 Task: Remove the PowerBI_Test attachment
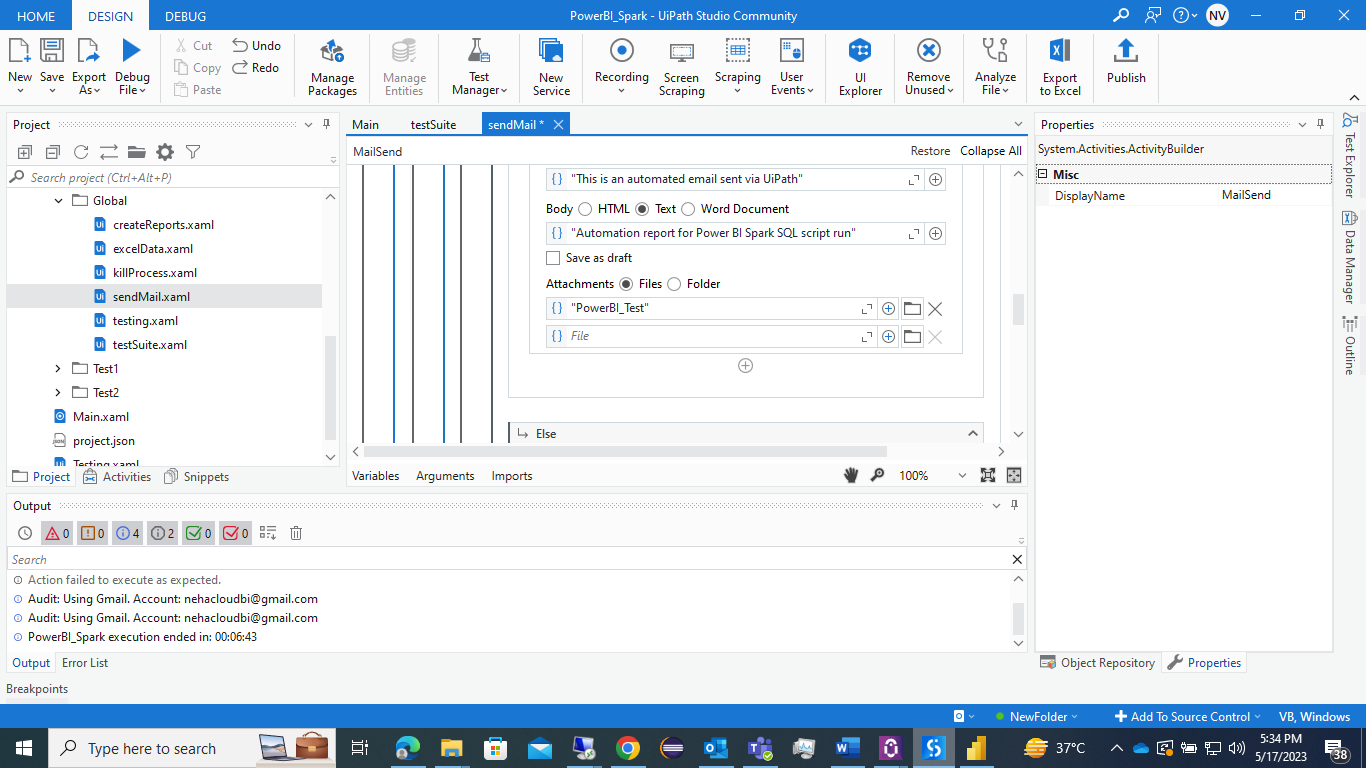click(x=935, y=308)
